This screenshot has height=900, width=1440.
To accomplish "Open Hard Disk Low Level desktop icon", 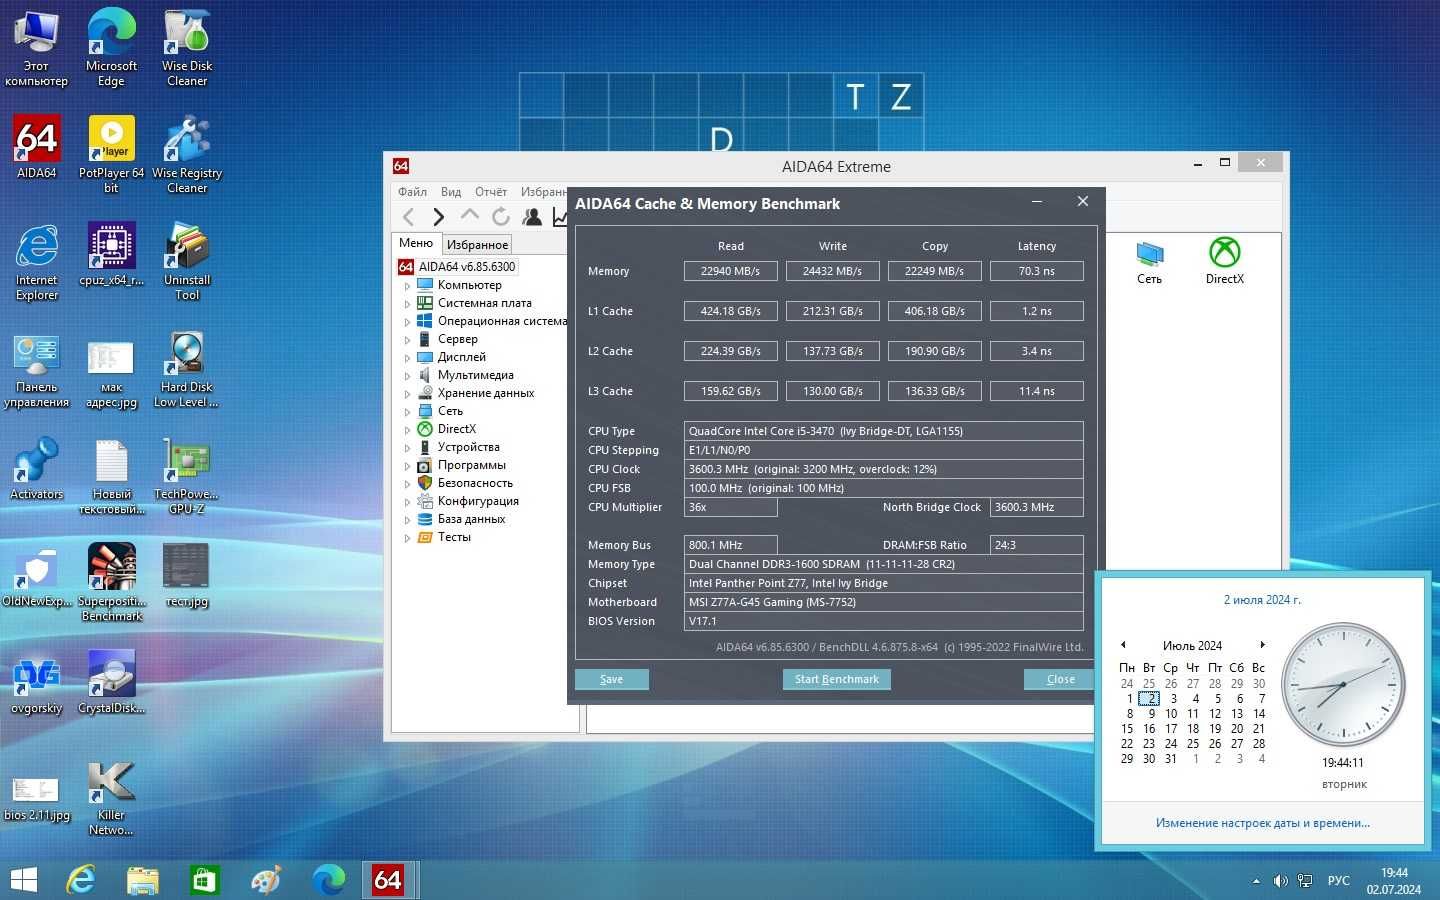I will 187,368.
